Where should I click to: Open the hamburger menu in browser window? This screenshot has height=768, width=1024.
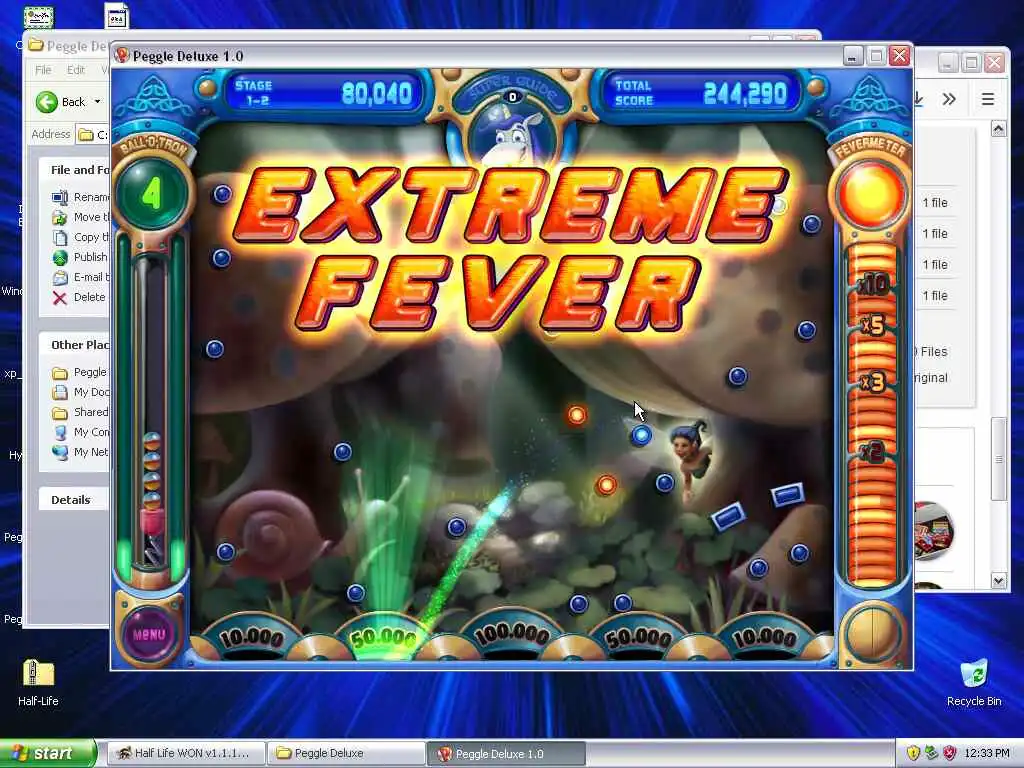coord(987,99)
